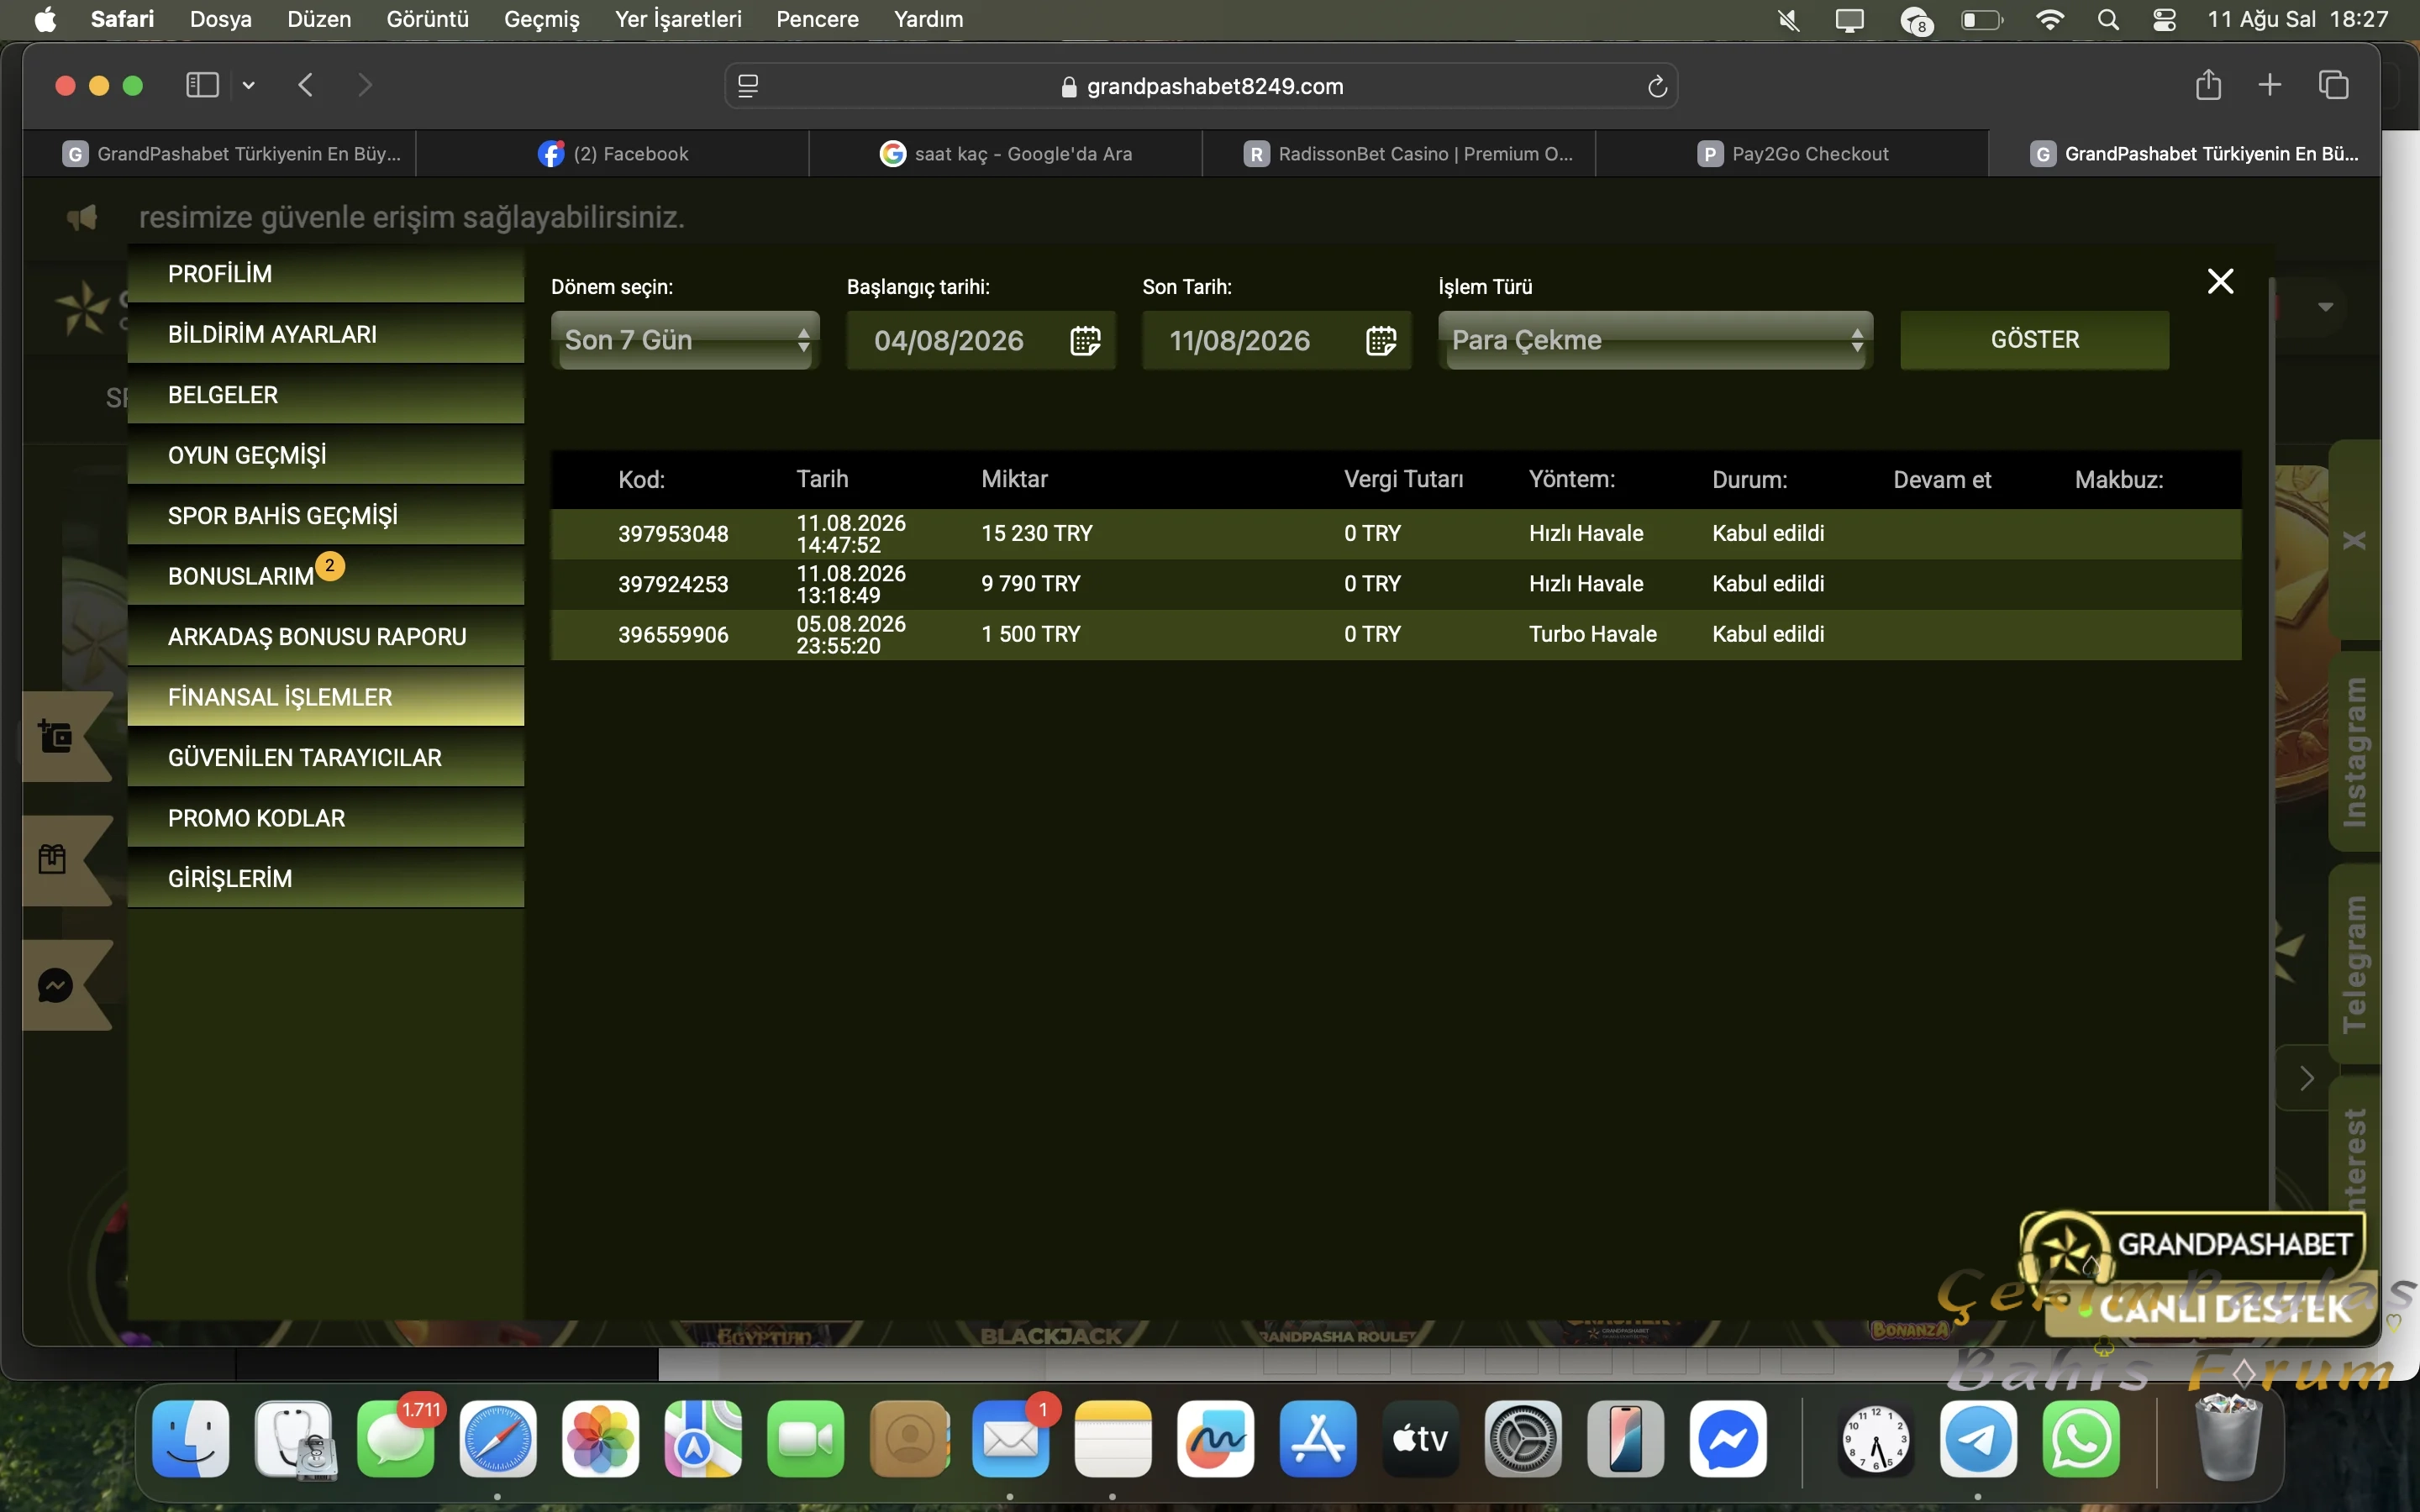The width and height of the screenshot is (2420, 1512).
Task: Open the Yer İşaretleri menu
Action: pyautogui.click(x=678, y=20)
